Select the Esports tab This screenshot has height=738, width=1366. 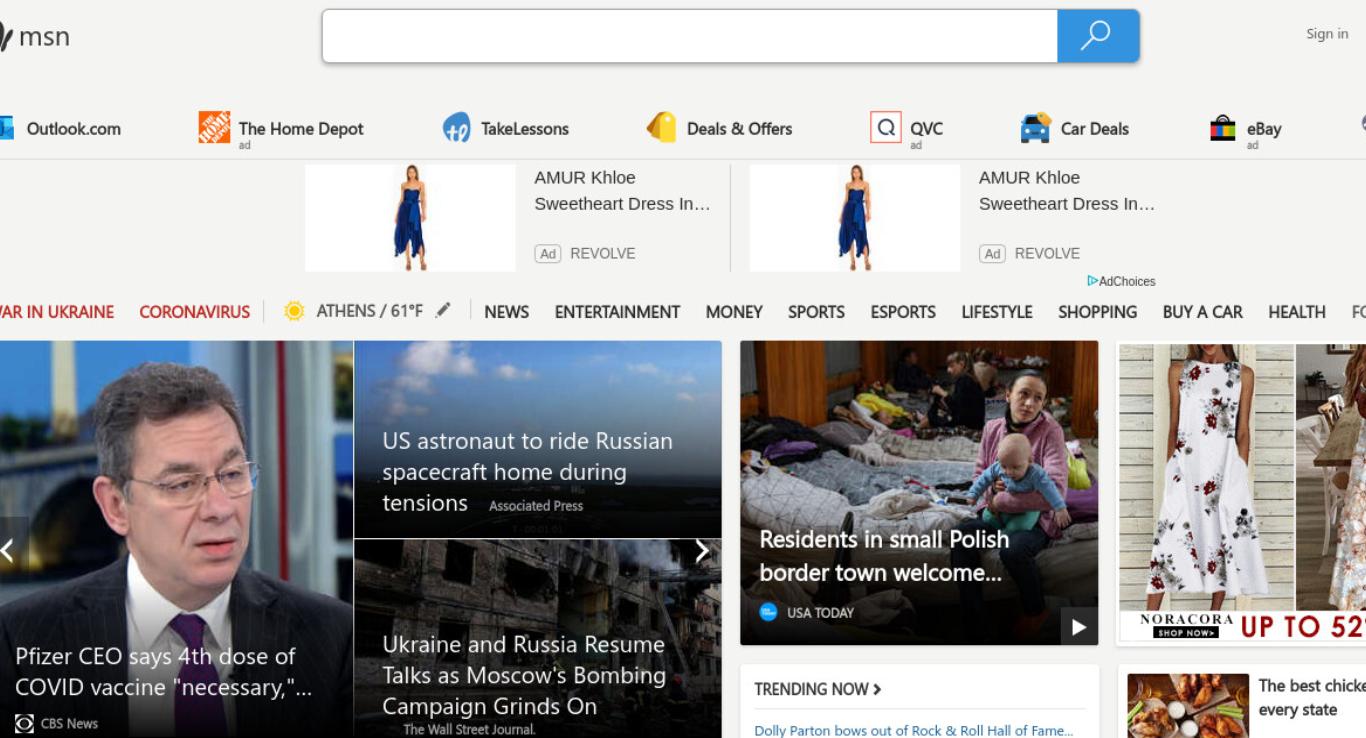point(903,312)
